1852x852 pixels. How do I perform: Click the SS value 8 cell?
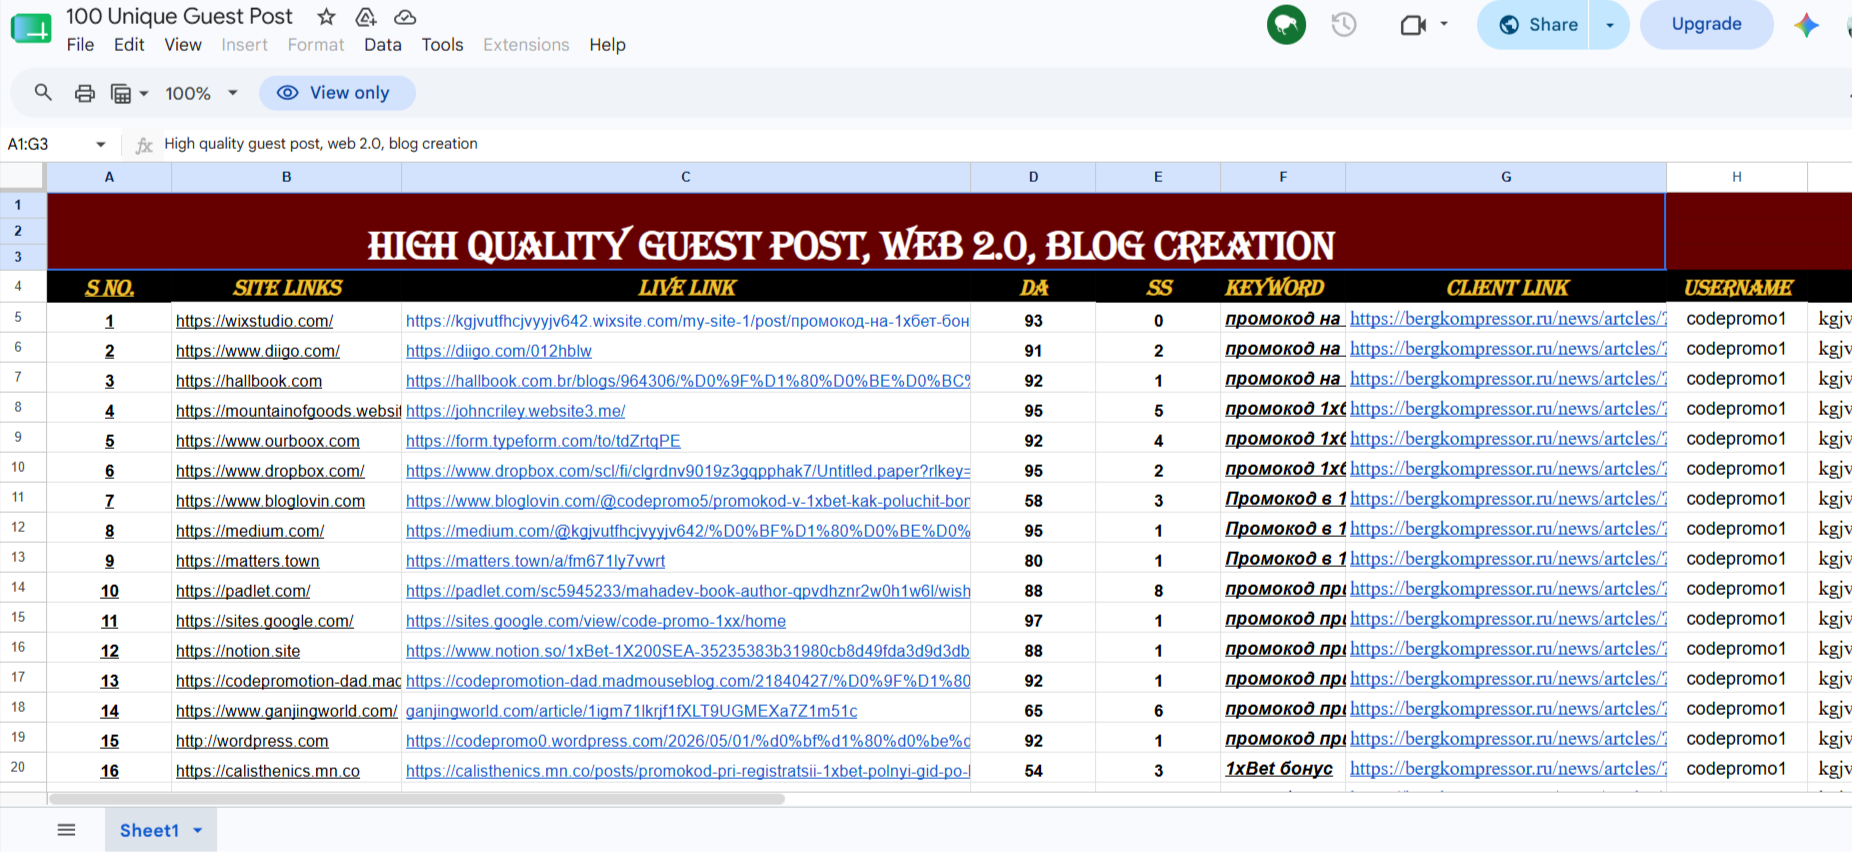[x=1158, y=591]
